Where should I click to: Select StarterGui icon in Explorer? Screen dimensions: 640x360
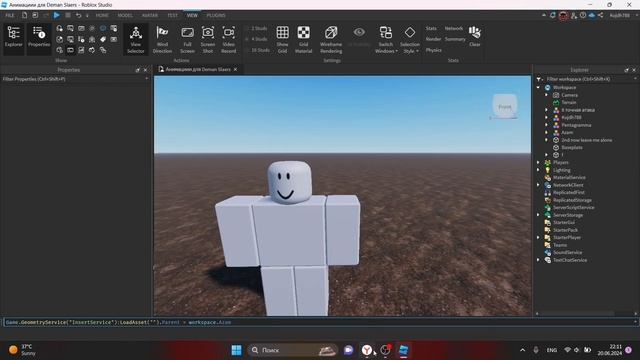[x=548, y=222]
